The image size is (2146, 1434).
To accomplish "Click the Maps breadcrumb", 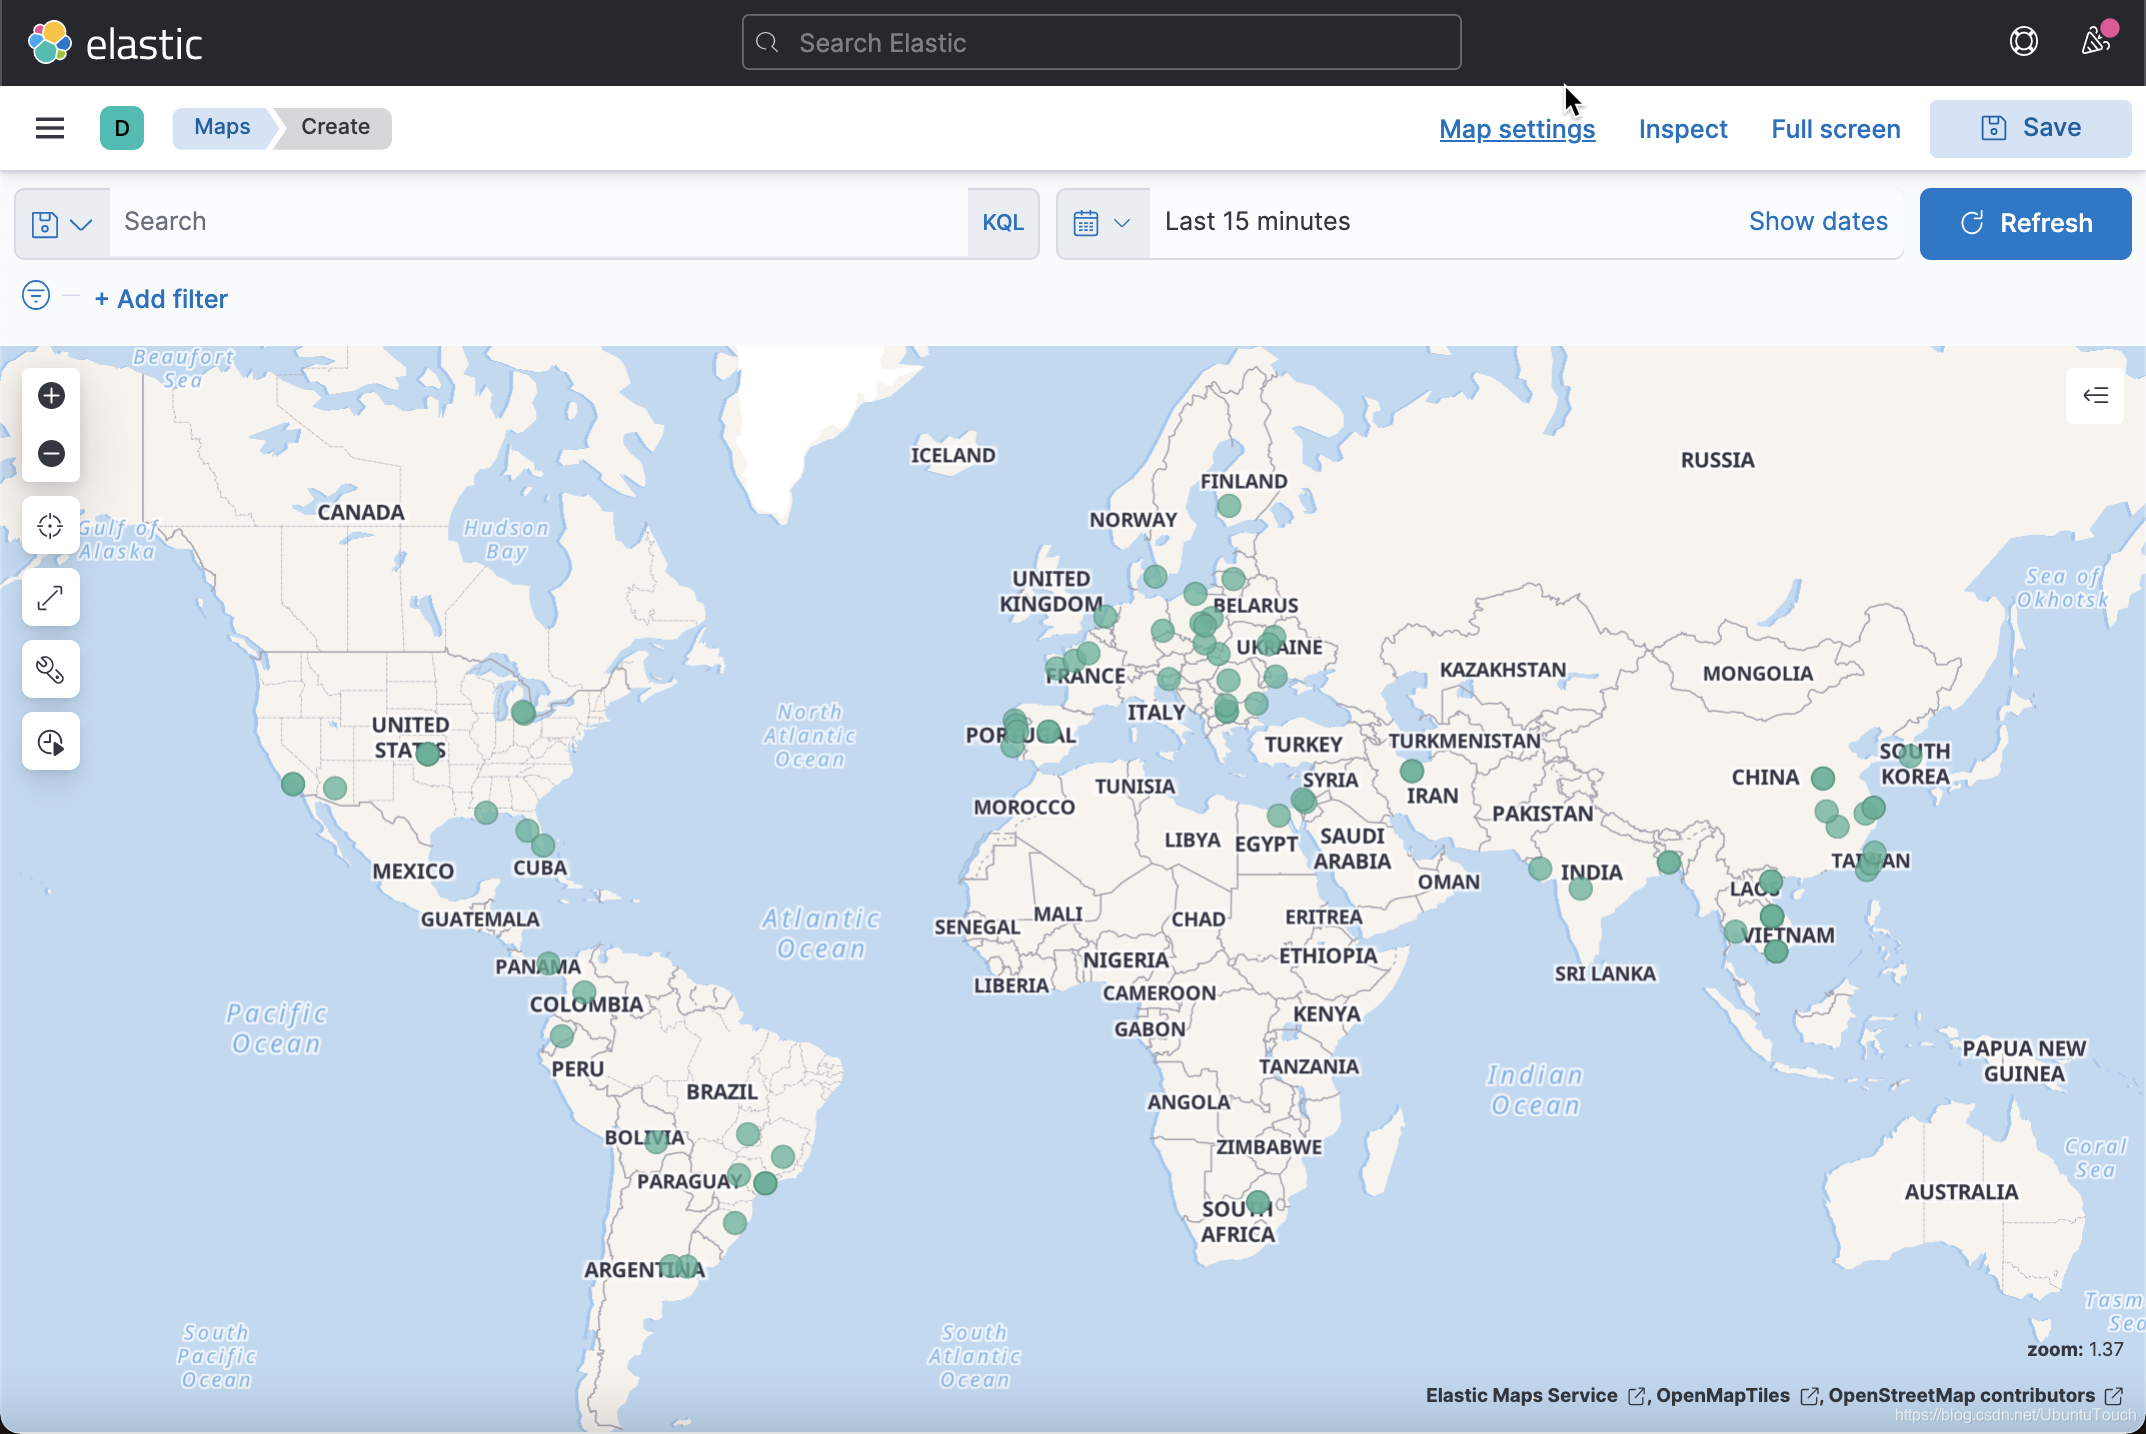I will tap(222, 127).
